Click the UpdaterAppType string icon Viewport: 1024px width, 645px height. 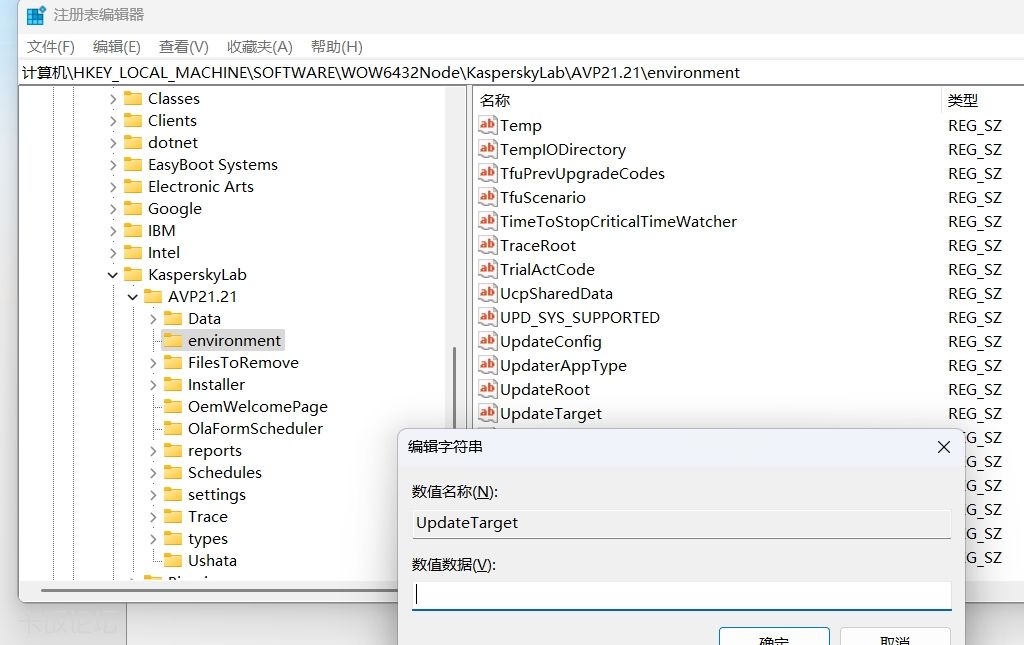[487, 365]
